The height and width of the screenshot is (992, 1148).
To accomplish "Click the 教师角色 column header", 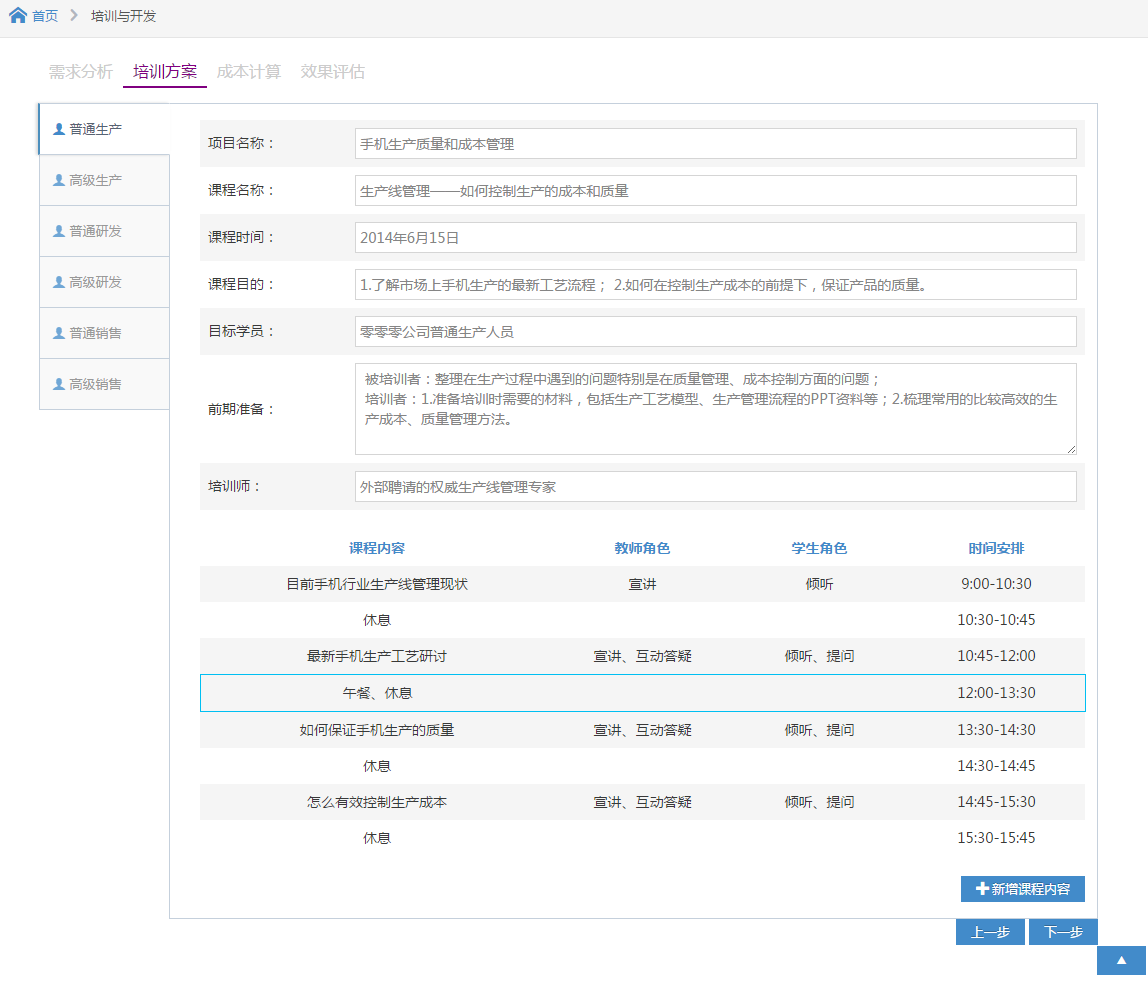I will [642, 548].
